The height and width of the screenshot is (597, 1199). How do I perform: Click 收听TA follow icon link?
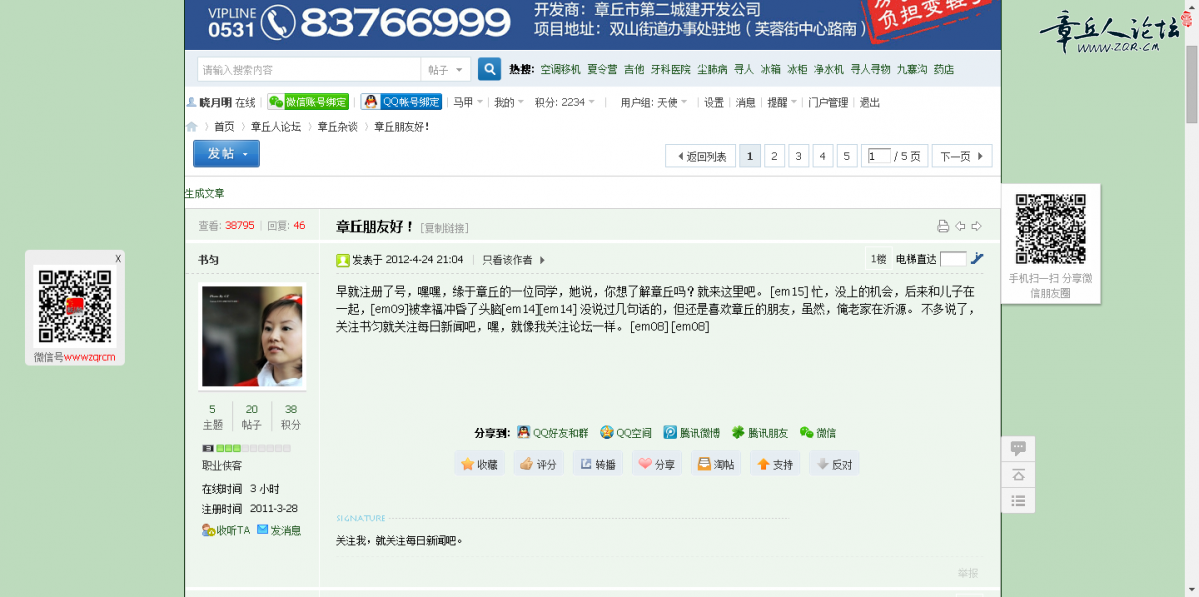(x=226, y=530)
